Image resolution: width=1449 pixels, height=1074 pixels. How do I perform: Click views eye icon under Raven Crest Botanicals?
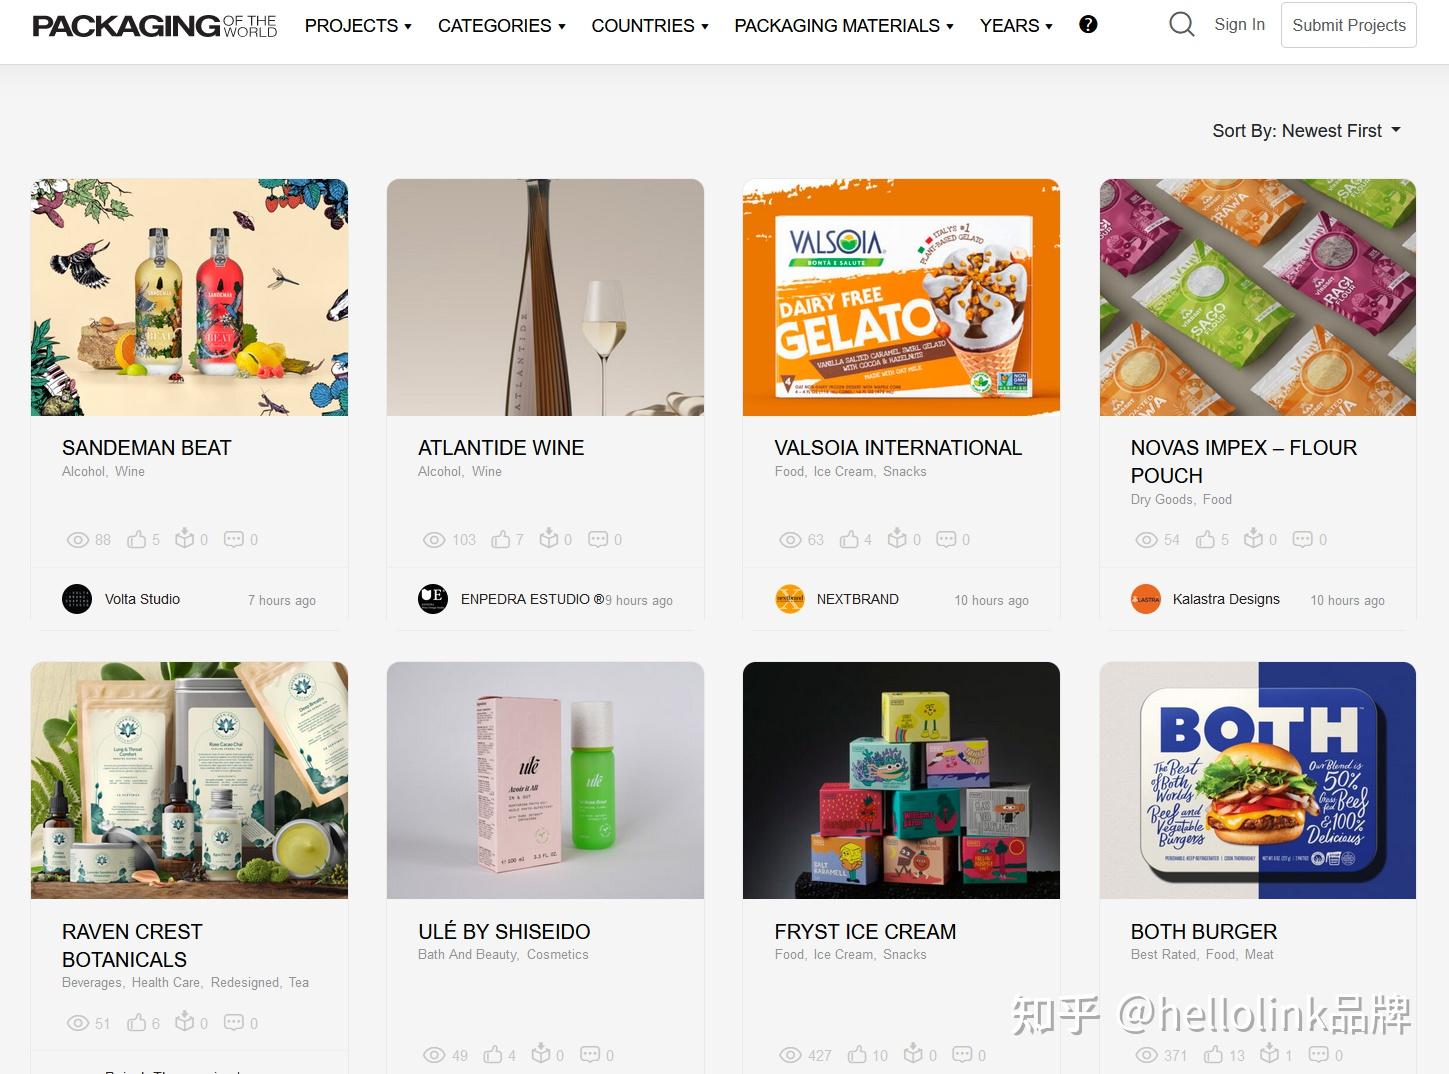pos(78,1023)
